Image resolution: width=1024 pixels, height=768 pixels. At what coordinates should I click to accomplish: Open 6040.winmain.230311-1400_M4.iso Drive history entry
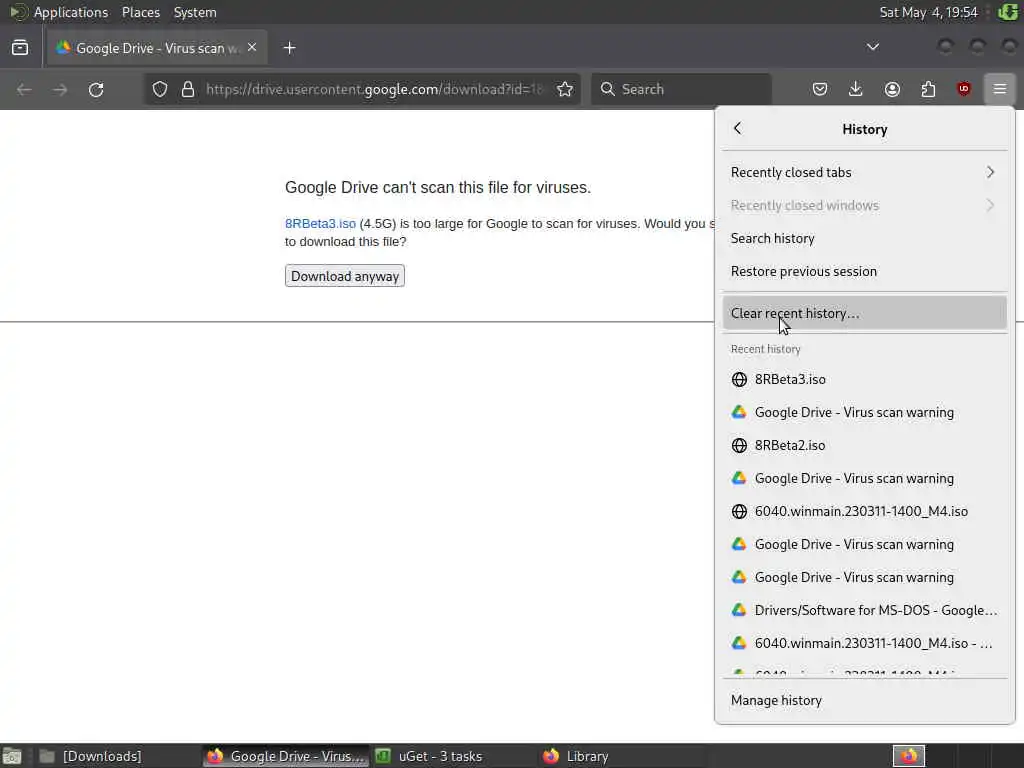(864, 643)
